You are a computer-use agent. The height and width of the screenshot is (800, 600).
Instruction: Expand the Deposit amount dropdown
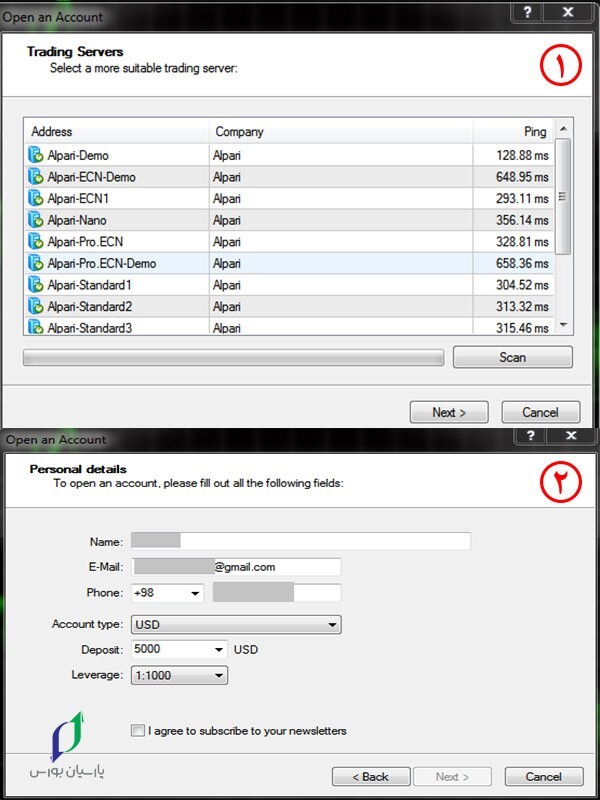[219, 650]
